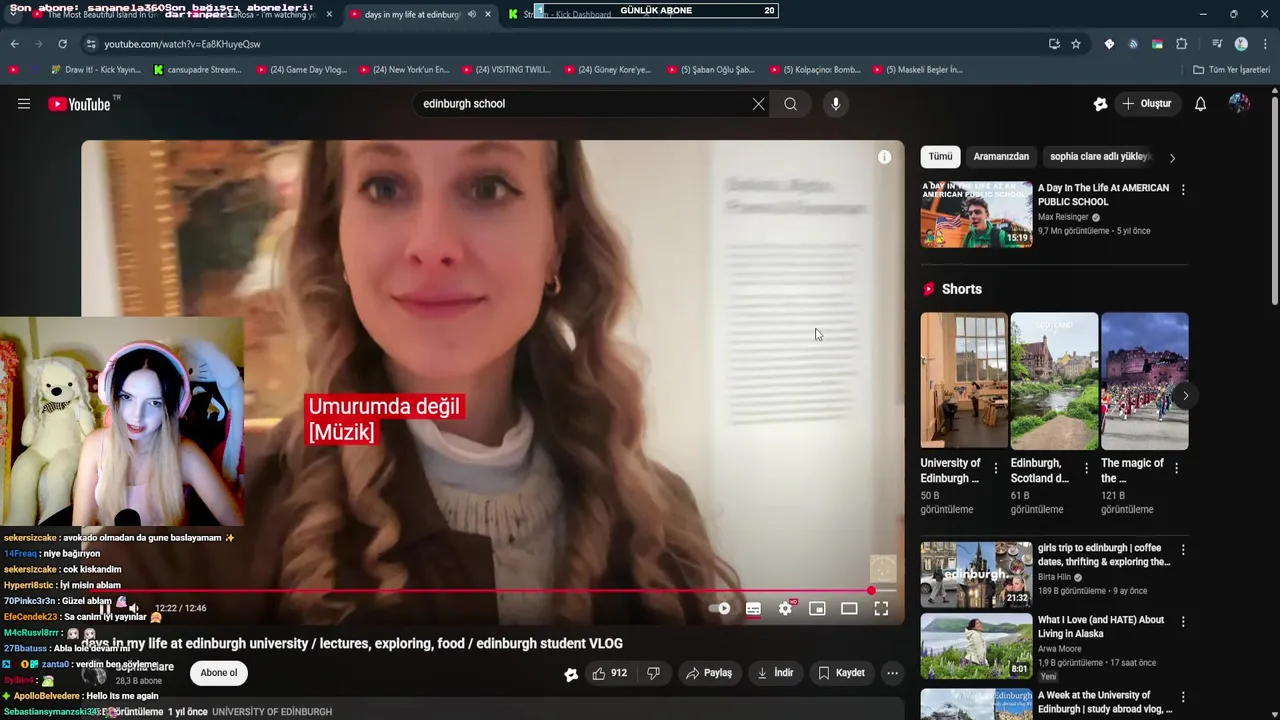
Task: Dislike the video thumbs down
Action: point(653,673)
